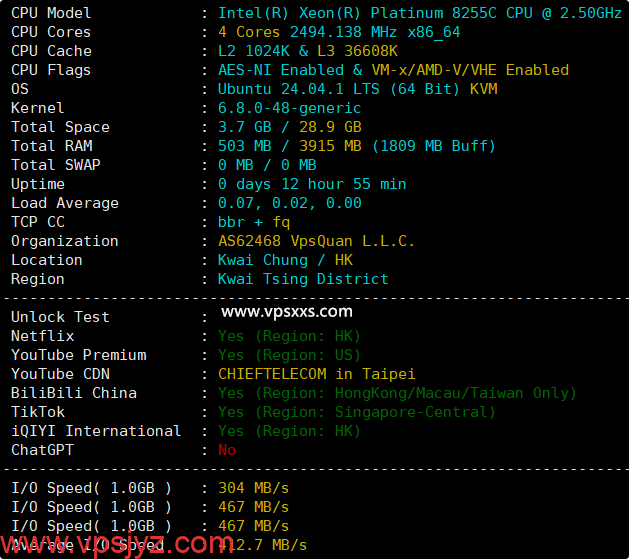Select the 'CPU Model' label
Screen dimensions: 629x559
(x=51, y=13)
